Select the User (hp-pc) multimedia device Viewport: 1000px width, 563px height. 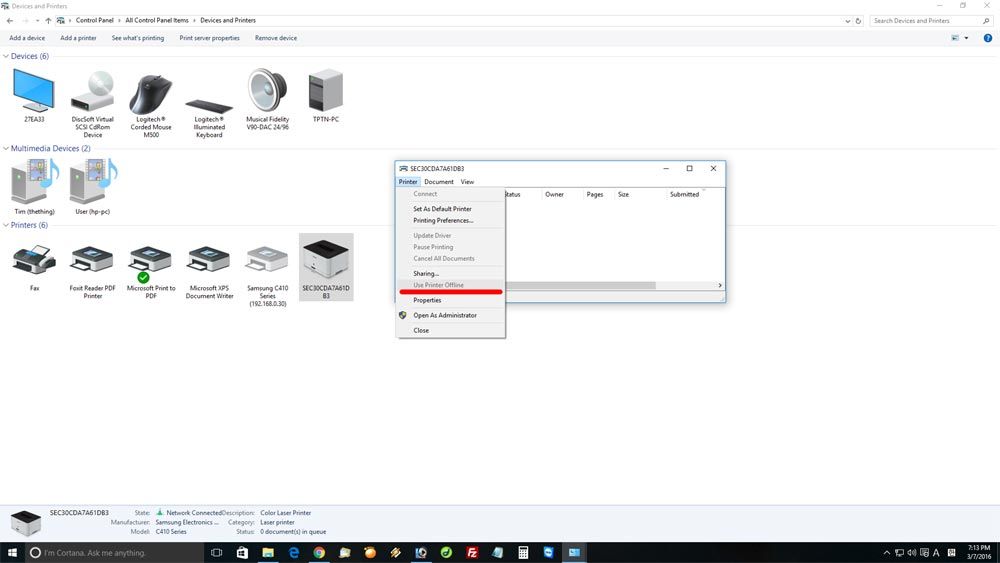93,182
